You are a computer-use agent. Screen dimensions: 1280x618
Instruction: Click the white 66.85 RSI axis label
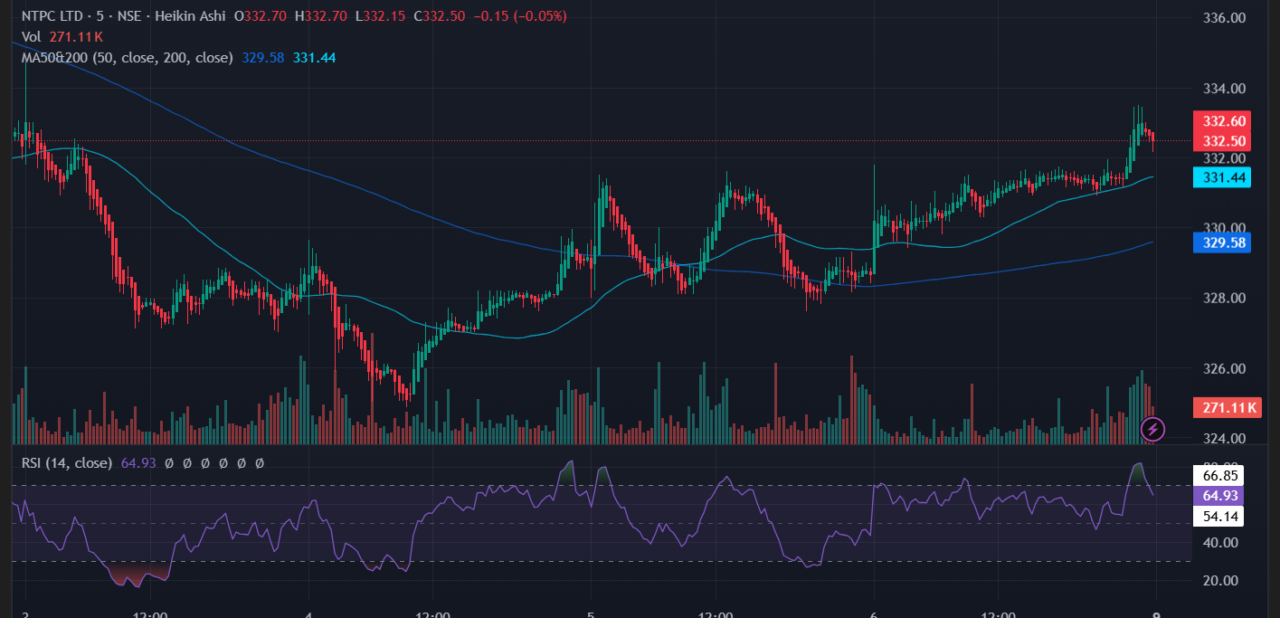coord(1221,476)
